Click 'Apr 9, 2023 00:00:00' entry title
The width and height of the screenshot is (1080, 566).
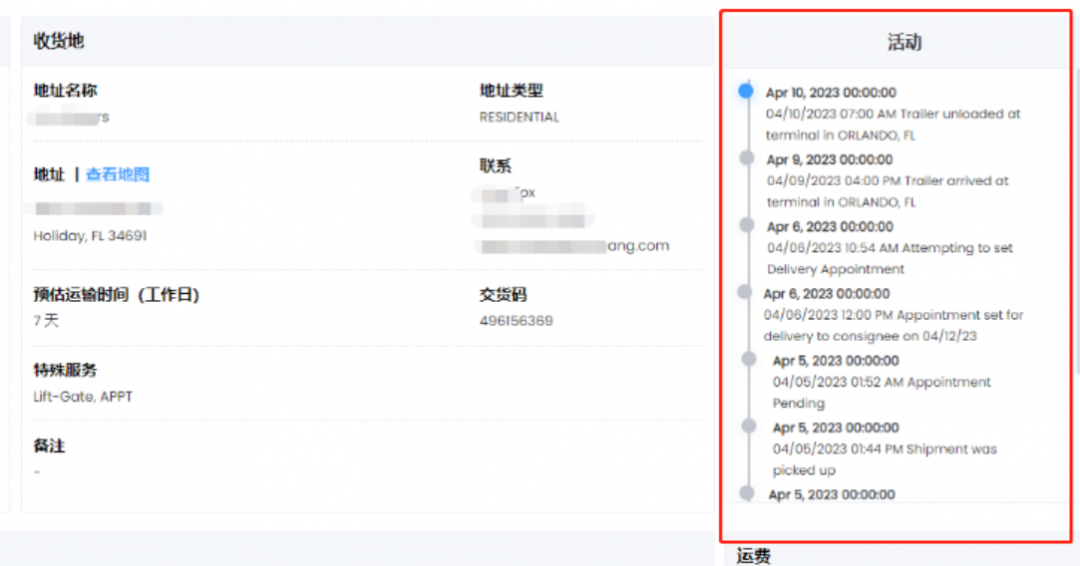tap(829, 160)
